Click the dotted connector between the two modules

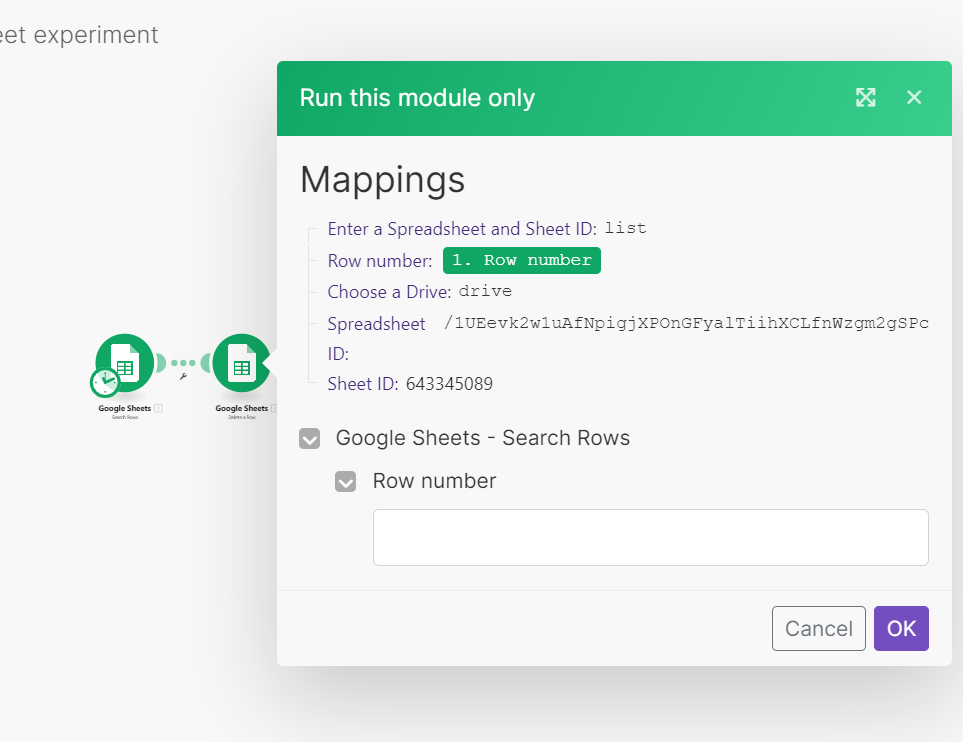click(x=183, y=362)
